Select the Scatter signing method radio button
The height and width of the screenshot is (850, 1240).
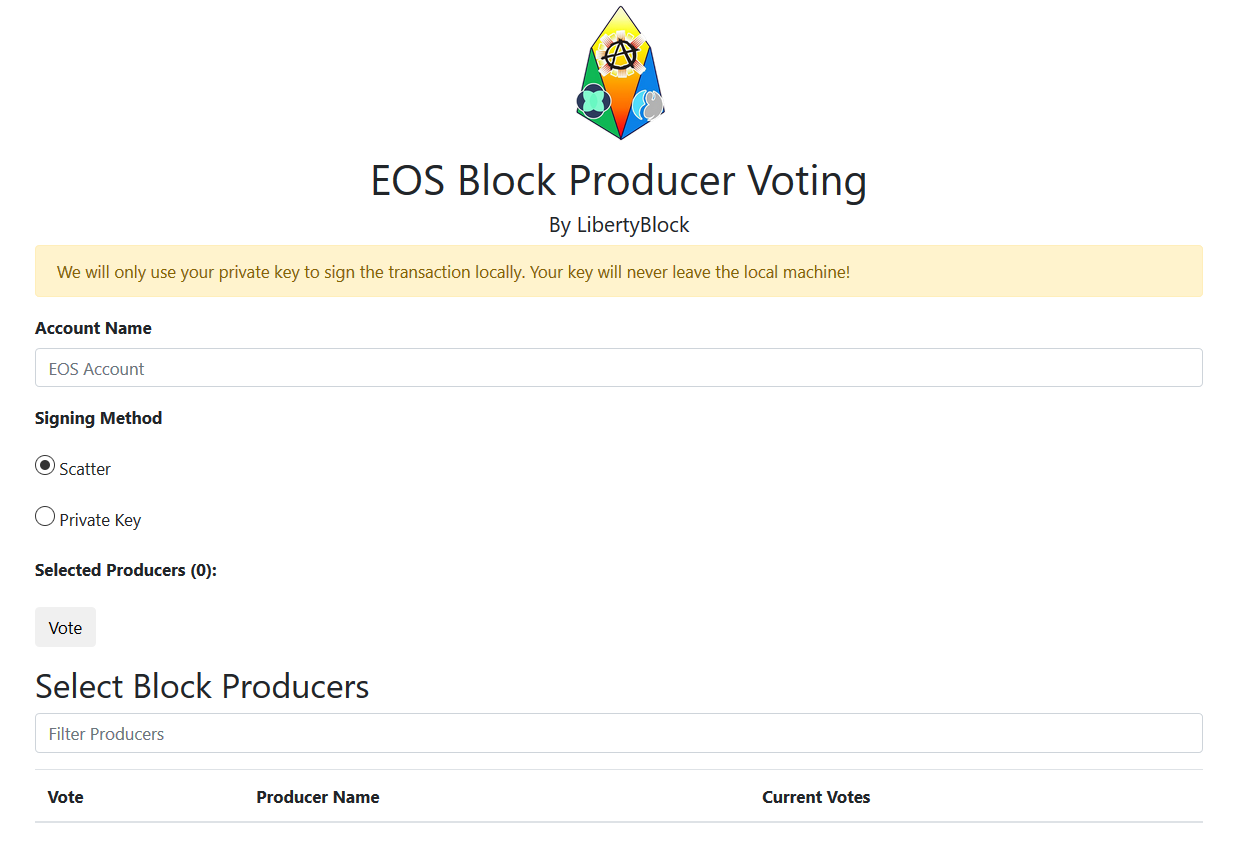tap(45, 466)
